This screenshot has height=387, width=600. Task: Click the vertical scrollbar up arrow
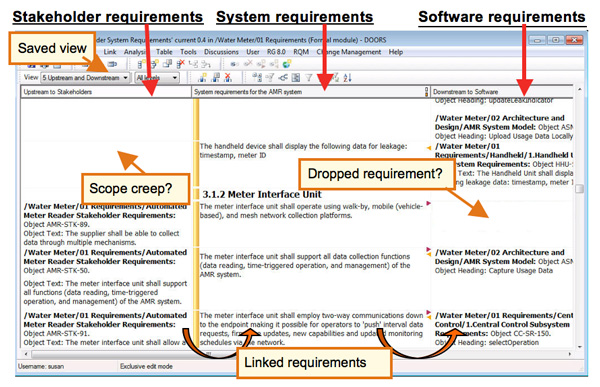[580, 90]
